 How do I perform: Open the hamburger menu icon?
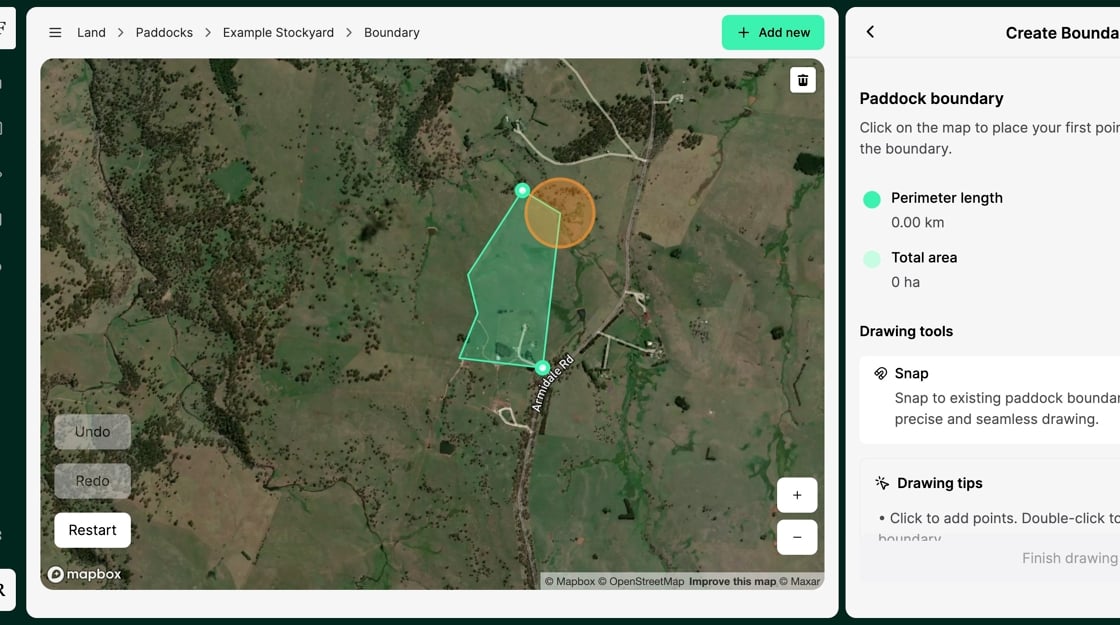pos(55,33)
